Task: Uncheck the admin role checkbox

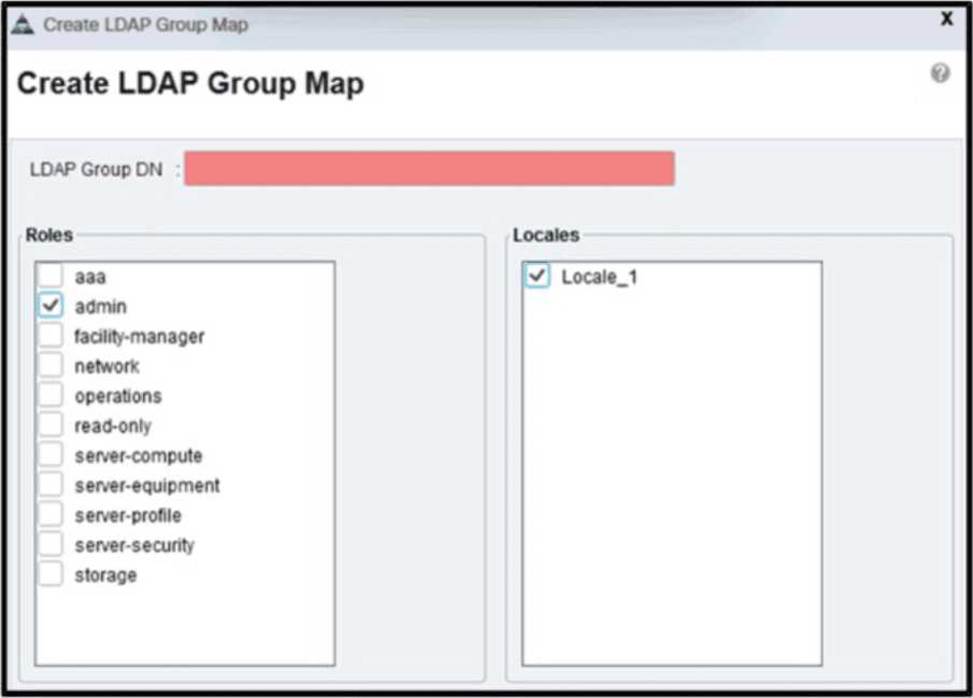Action: tap(51, 306)
